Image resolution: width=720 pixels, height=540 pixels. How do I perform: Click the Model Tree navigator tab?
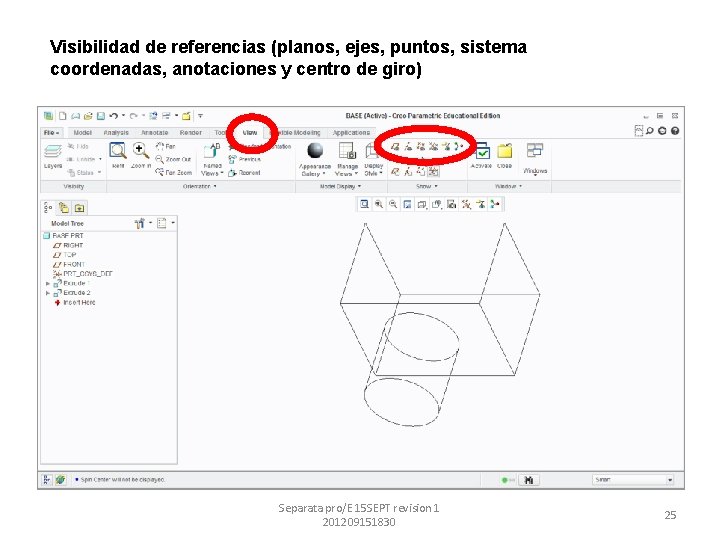(x=48, y=208)
